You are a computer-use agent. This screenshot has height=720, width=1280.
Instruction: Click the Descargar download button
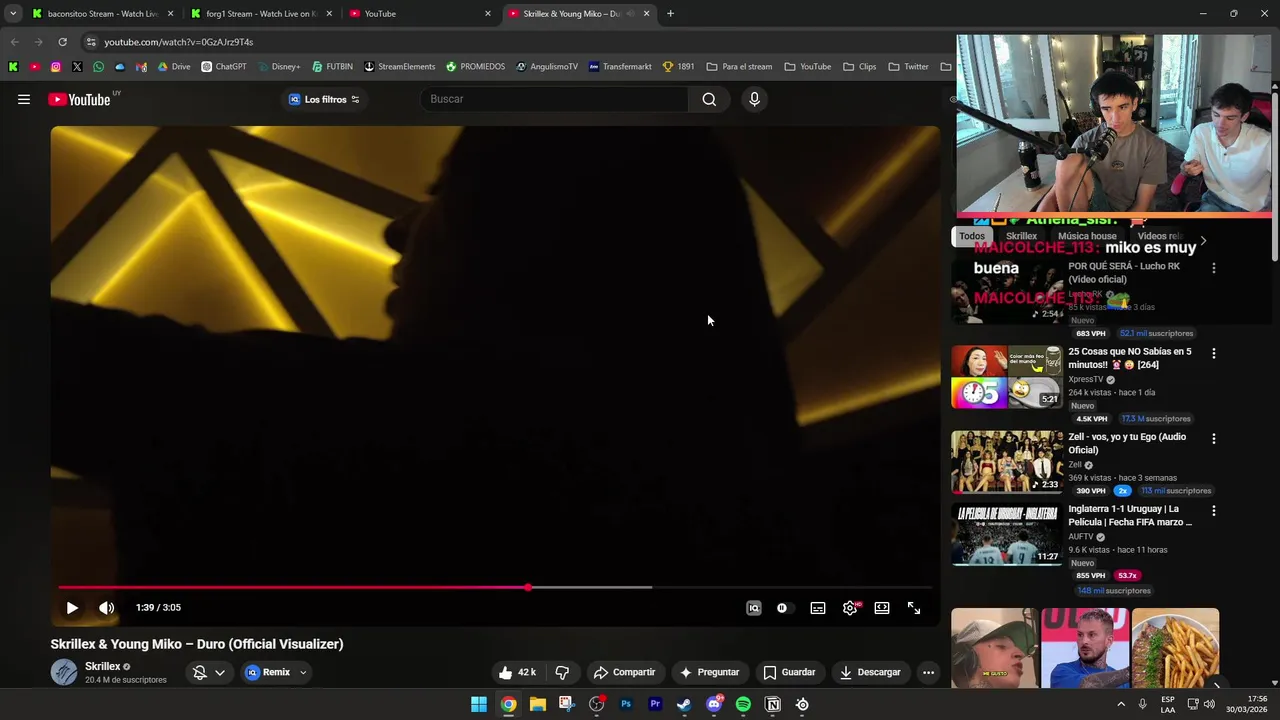point(870,672)
